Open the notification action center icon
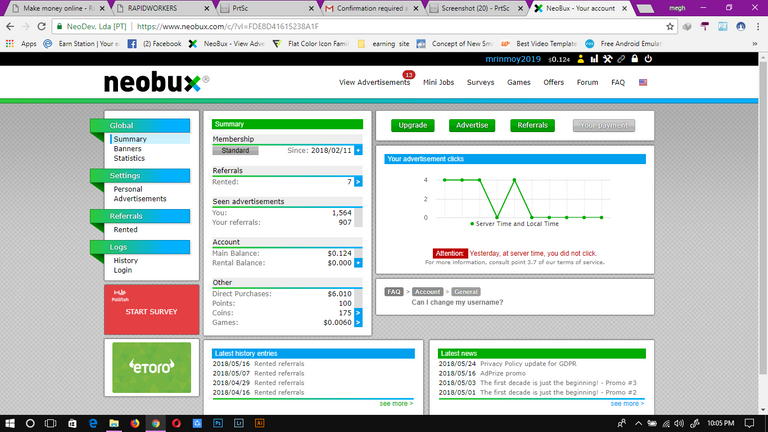The width and height of the screenshot is (768, 432). (749, 423)
